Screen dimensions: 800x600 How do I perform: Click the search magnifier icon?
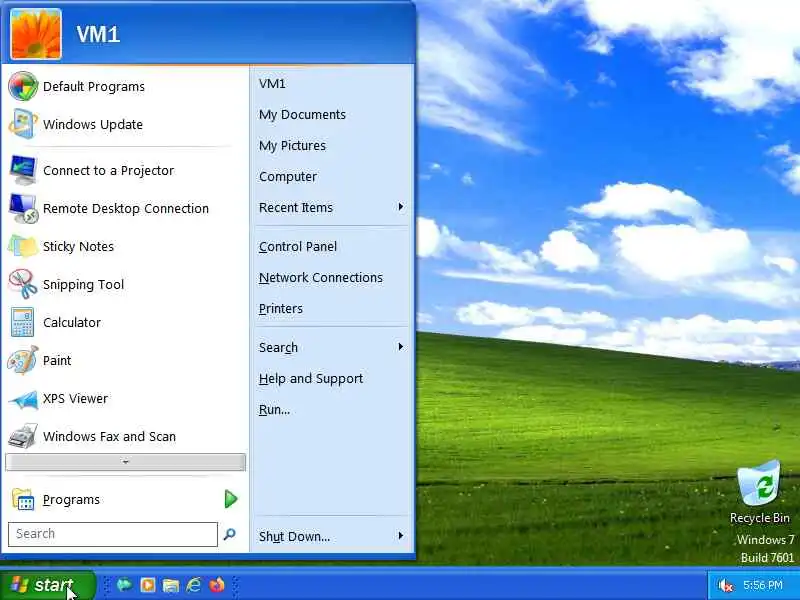[x=230, y=534]
